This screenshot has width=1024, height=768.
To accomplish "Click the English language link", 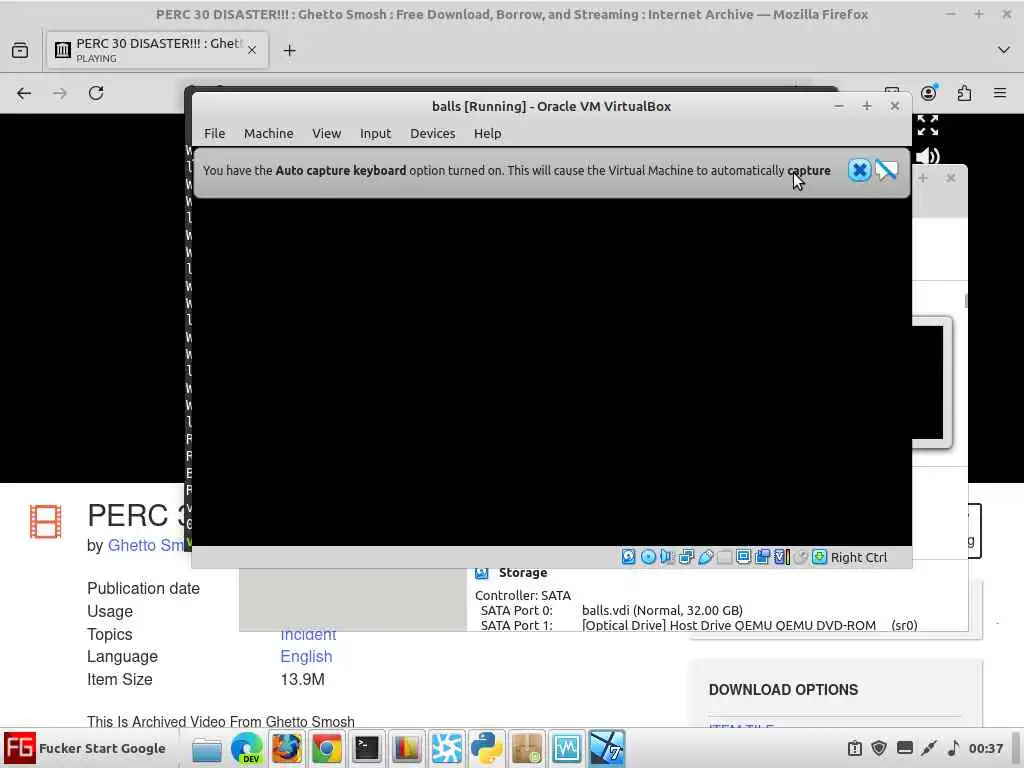I will coord(306,656).
